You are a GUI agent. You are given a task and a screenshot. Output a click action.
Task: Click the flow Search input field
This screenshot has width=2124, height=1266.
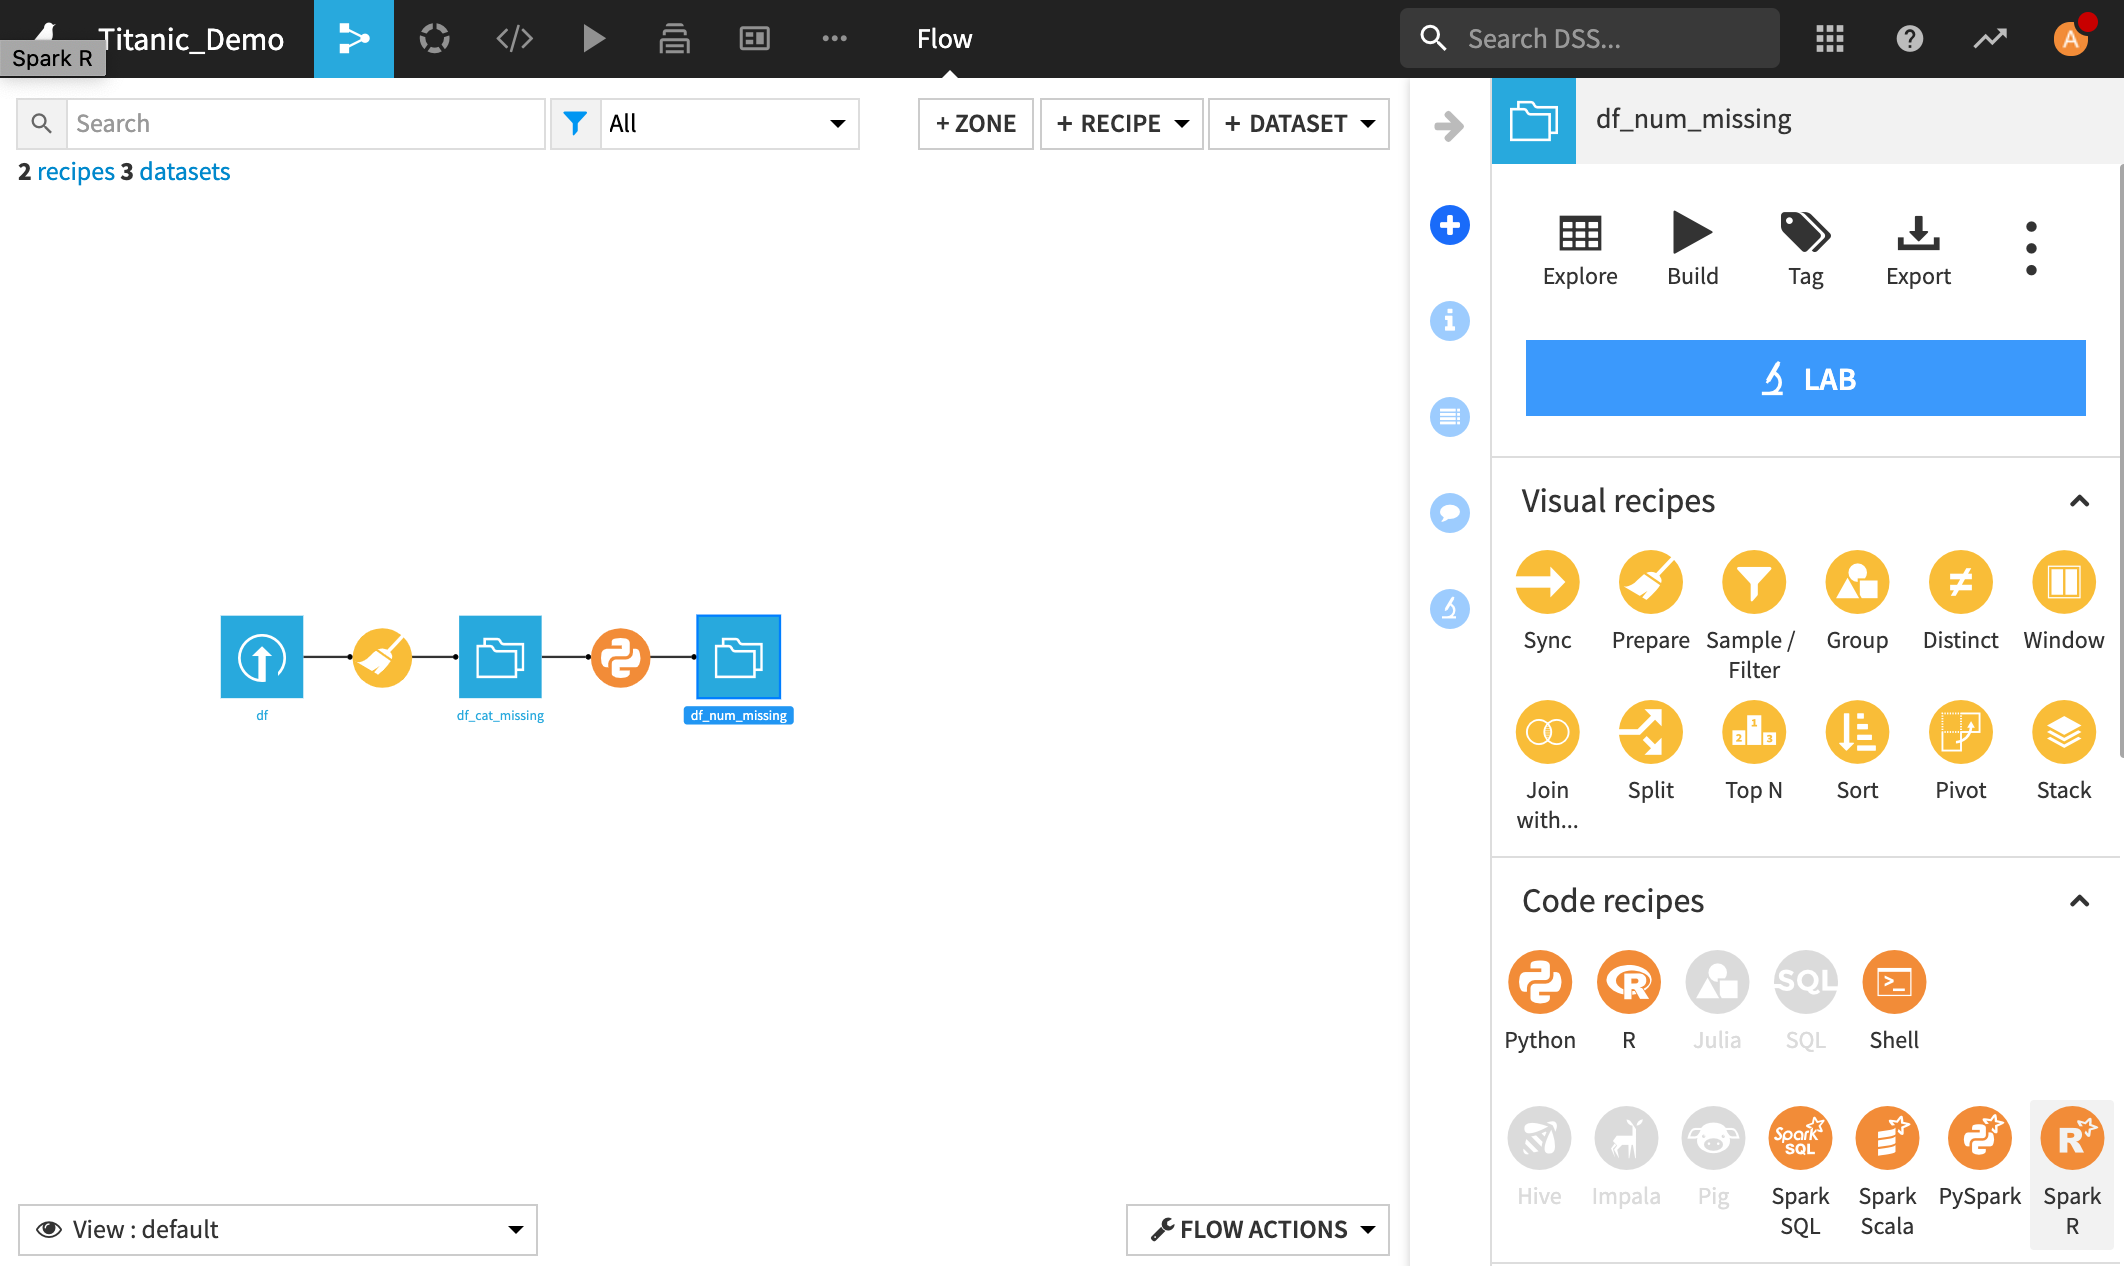point(305,124)
